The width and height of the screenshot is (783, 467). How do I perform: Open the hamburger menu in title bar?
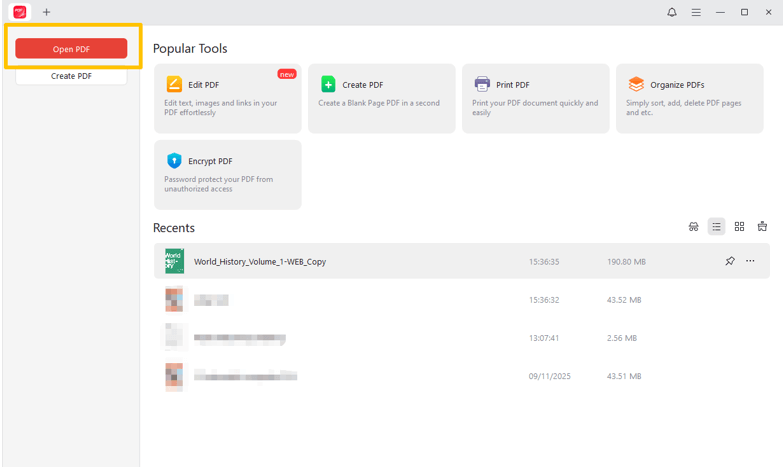point(696,12)
